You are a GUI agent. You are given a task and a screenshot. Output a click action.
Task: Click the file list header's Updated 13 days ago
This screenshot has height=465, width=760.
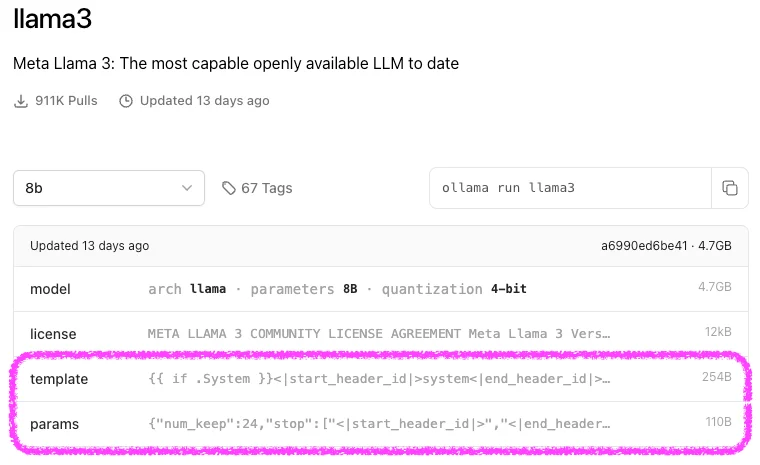click(89, 245)
